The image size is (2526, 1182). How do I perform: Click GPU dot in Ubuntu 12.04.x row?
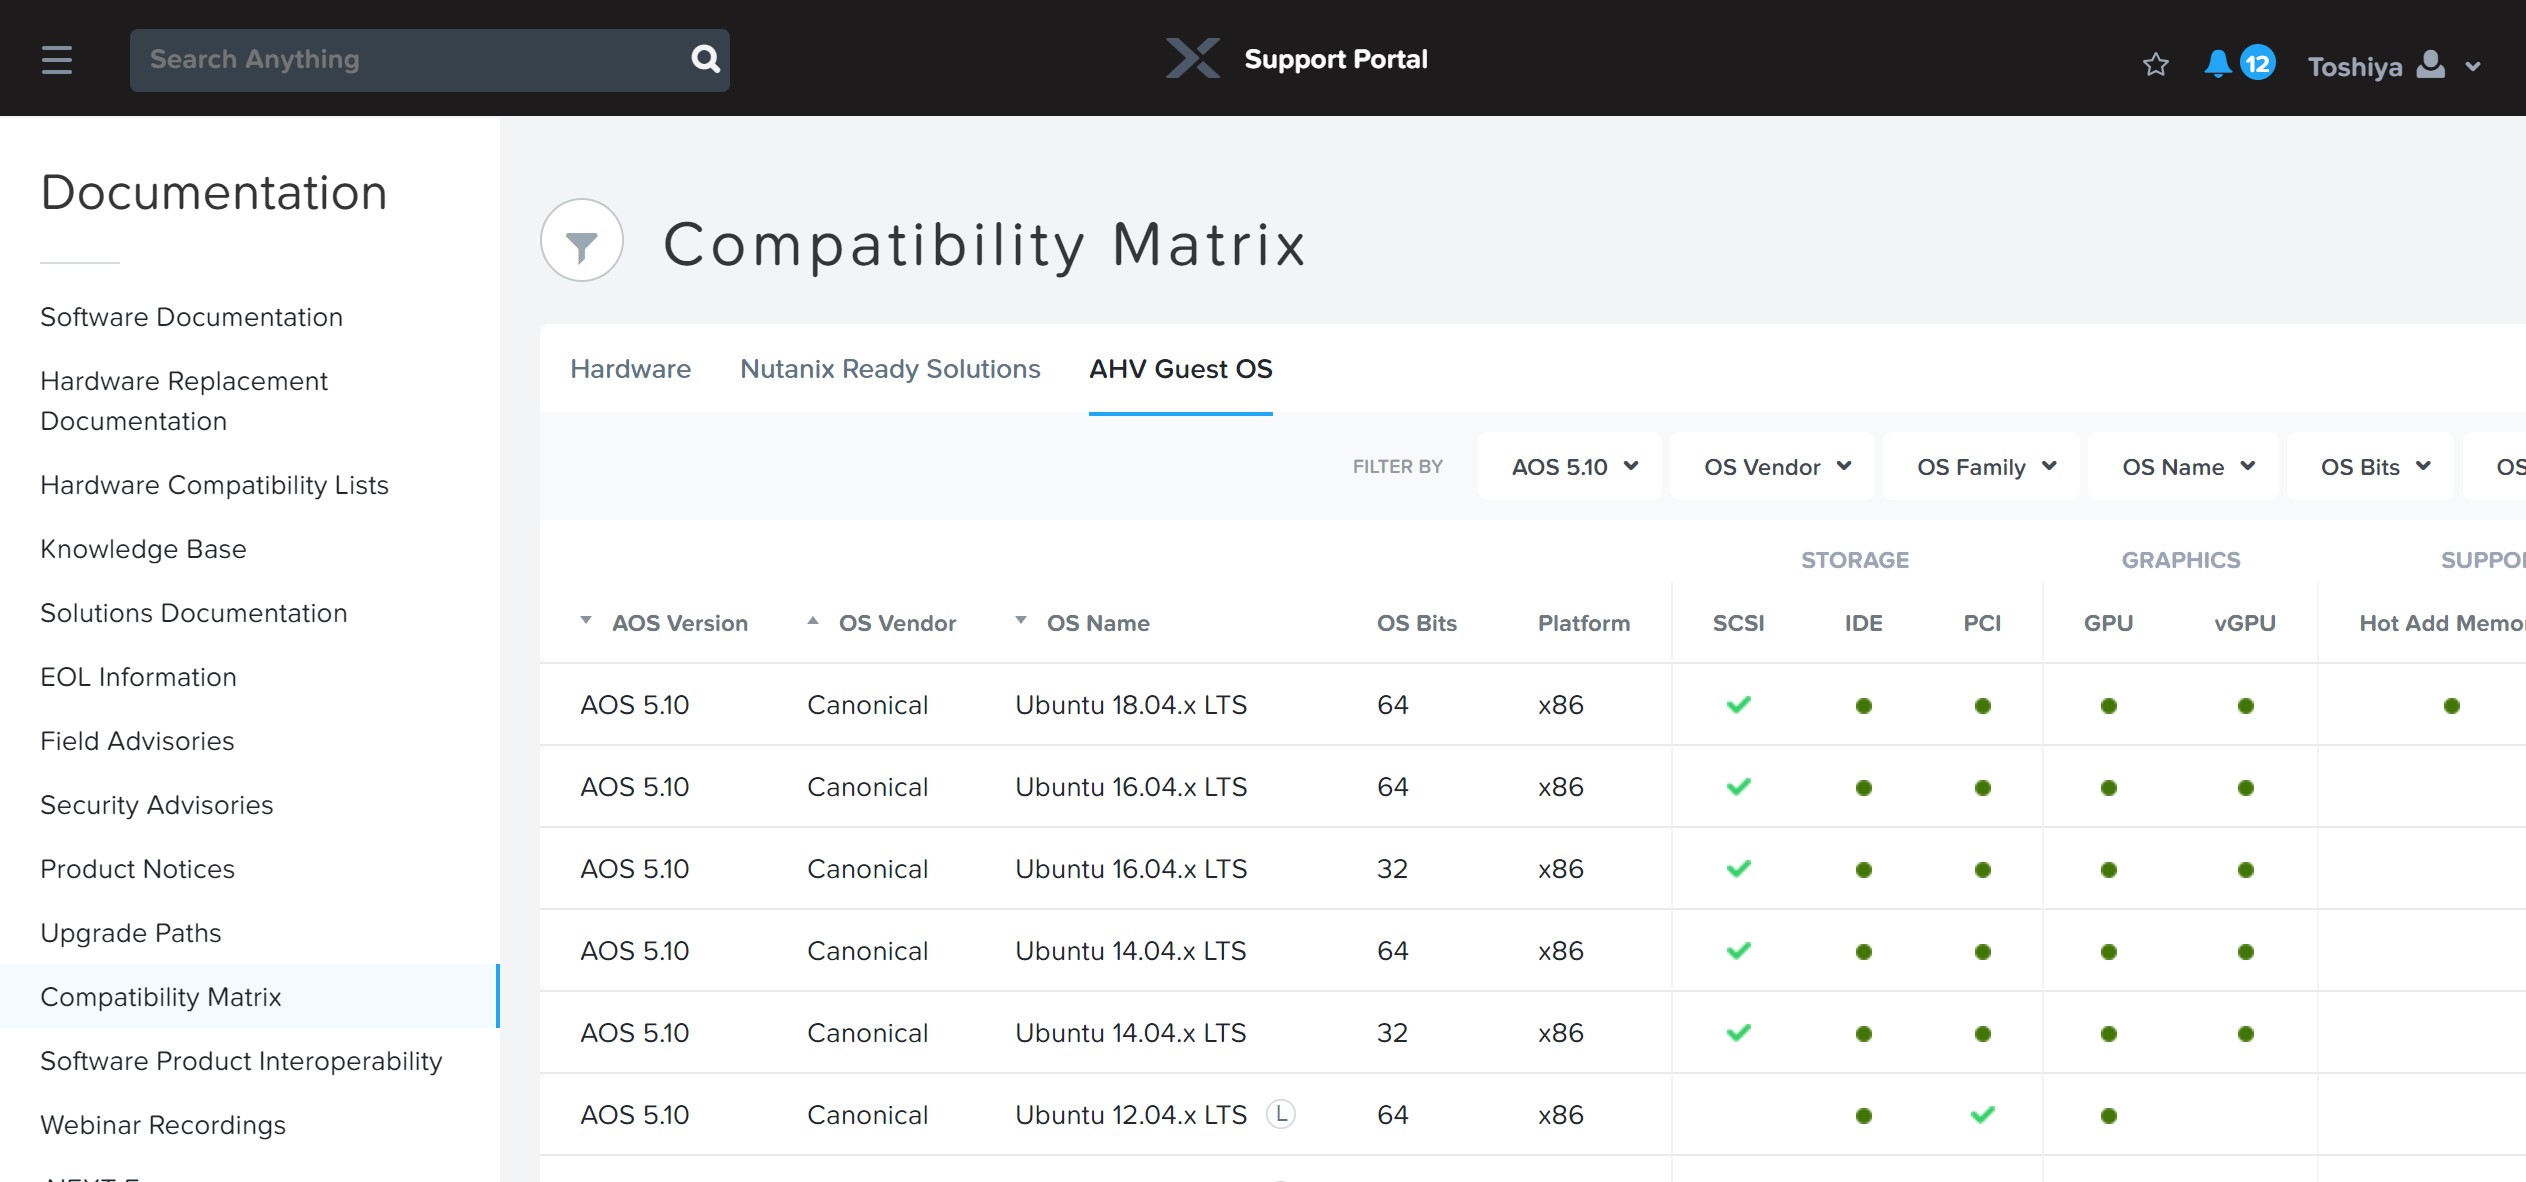tap(2109, 1116)
